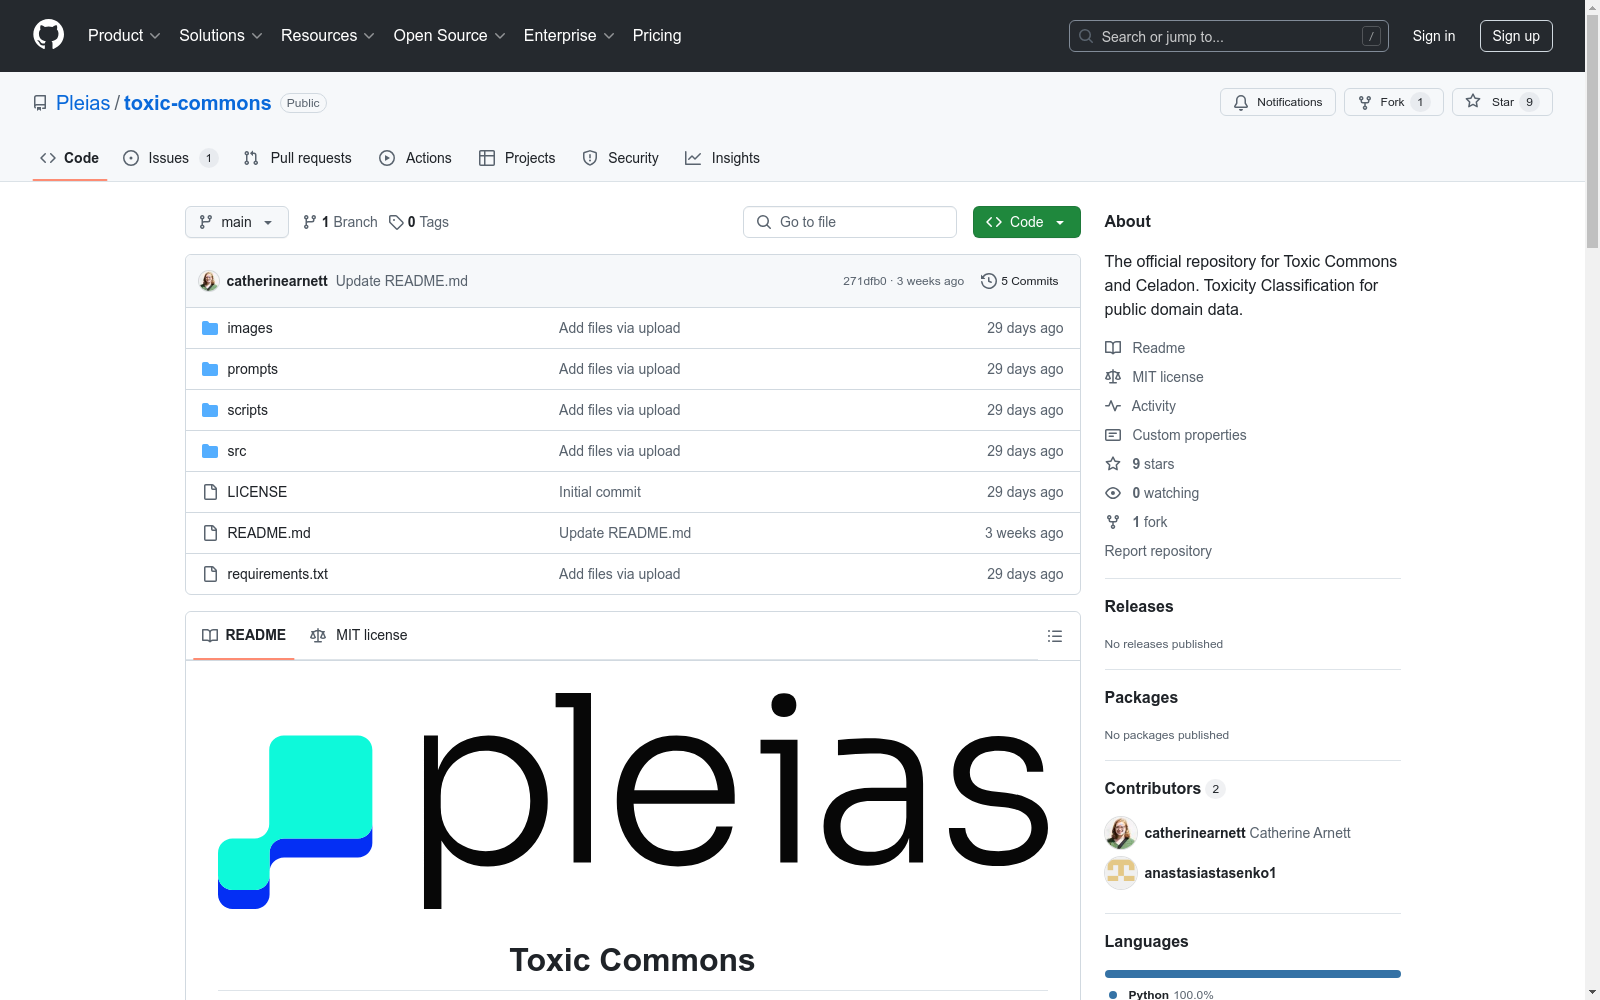
Task: Select the repository book icon beside Pleias
Action: pyautogui.click(x=40, y=103)
